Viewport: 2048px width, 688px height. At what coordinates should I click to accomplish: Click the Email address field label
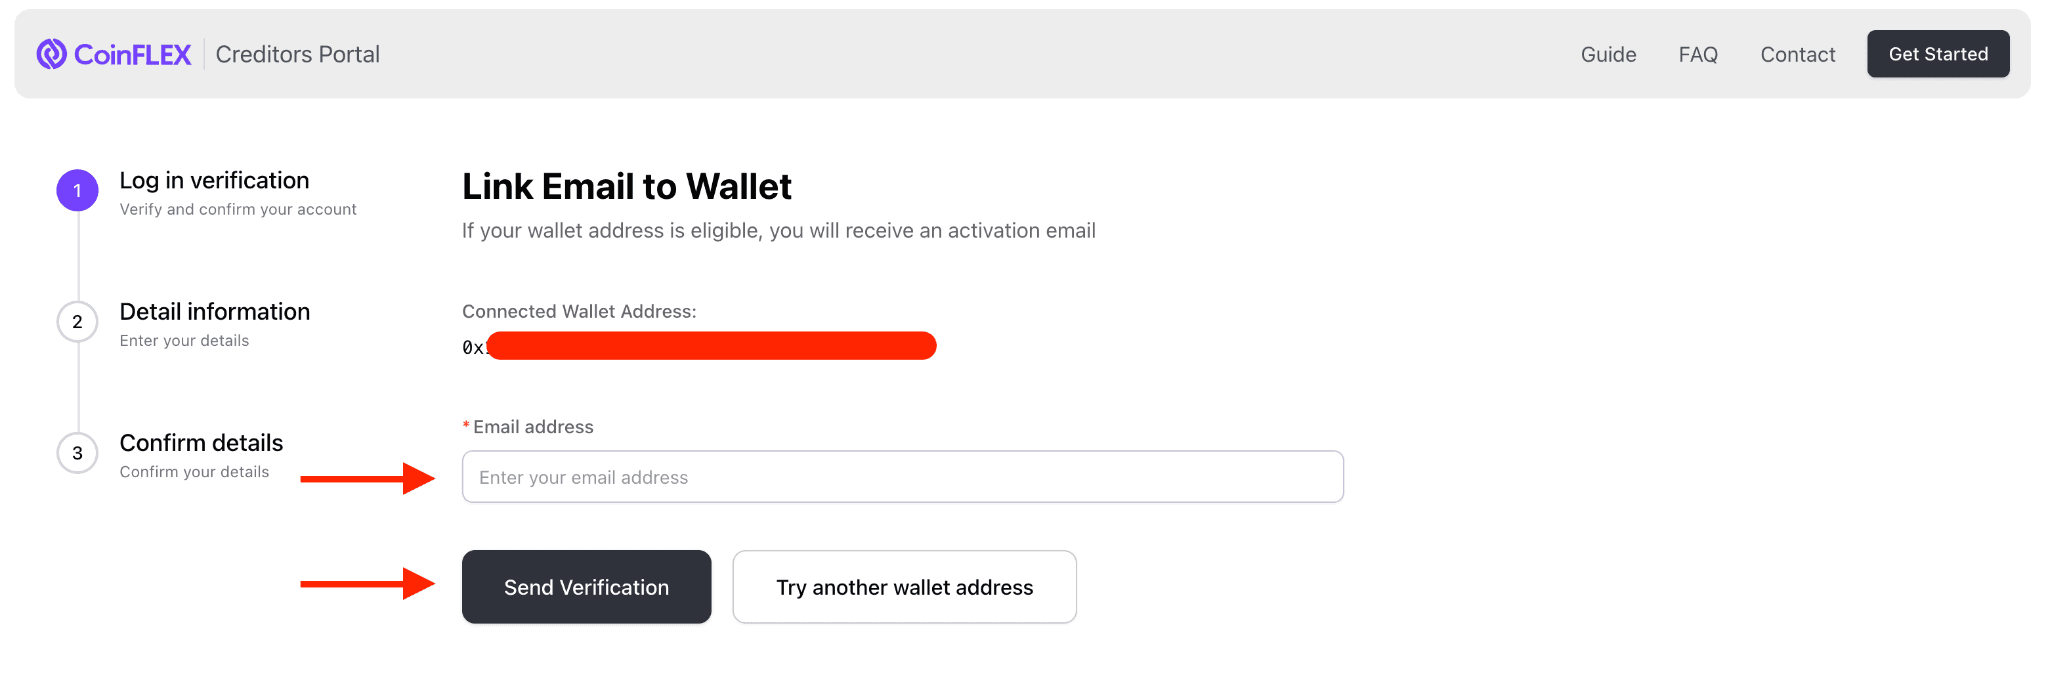point(529,426)
